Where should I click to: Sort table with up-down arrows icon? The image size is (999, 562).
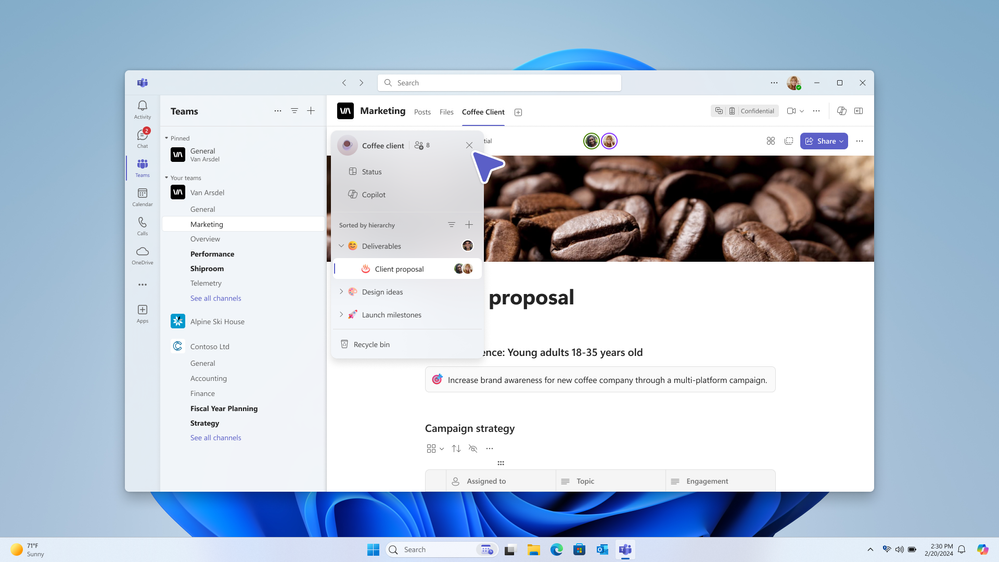pyautogui.click(x=456, y=449)
